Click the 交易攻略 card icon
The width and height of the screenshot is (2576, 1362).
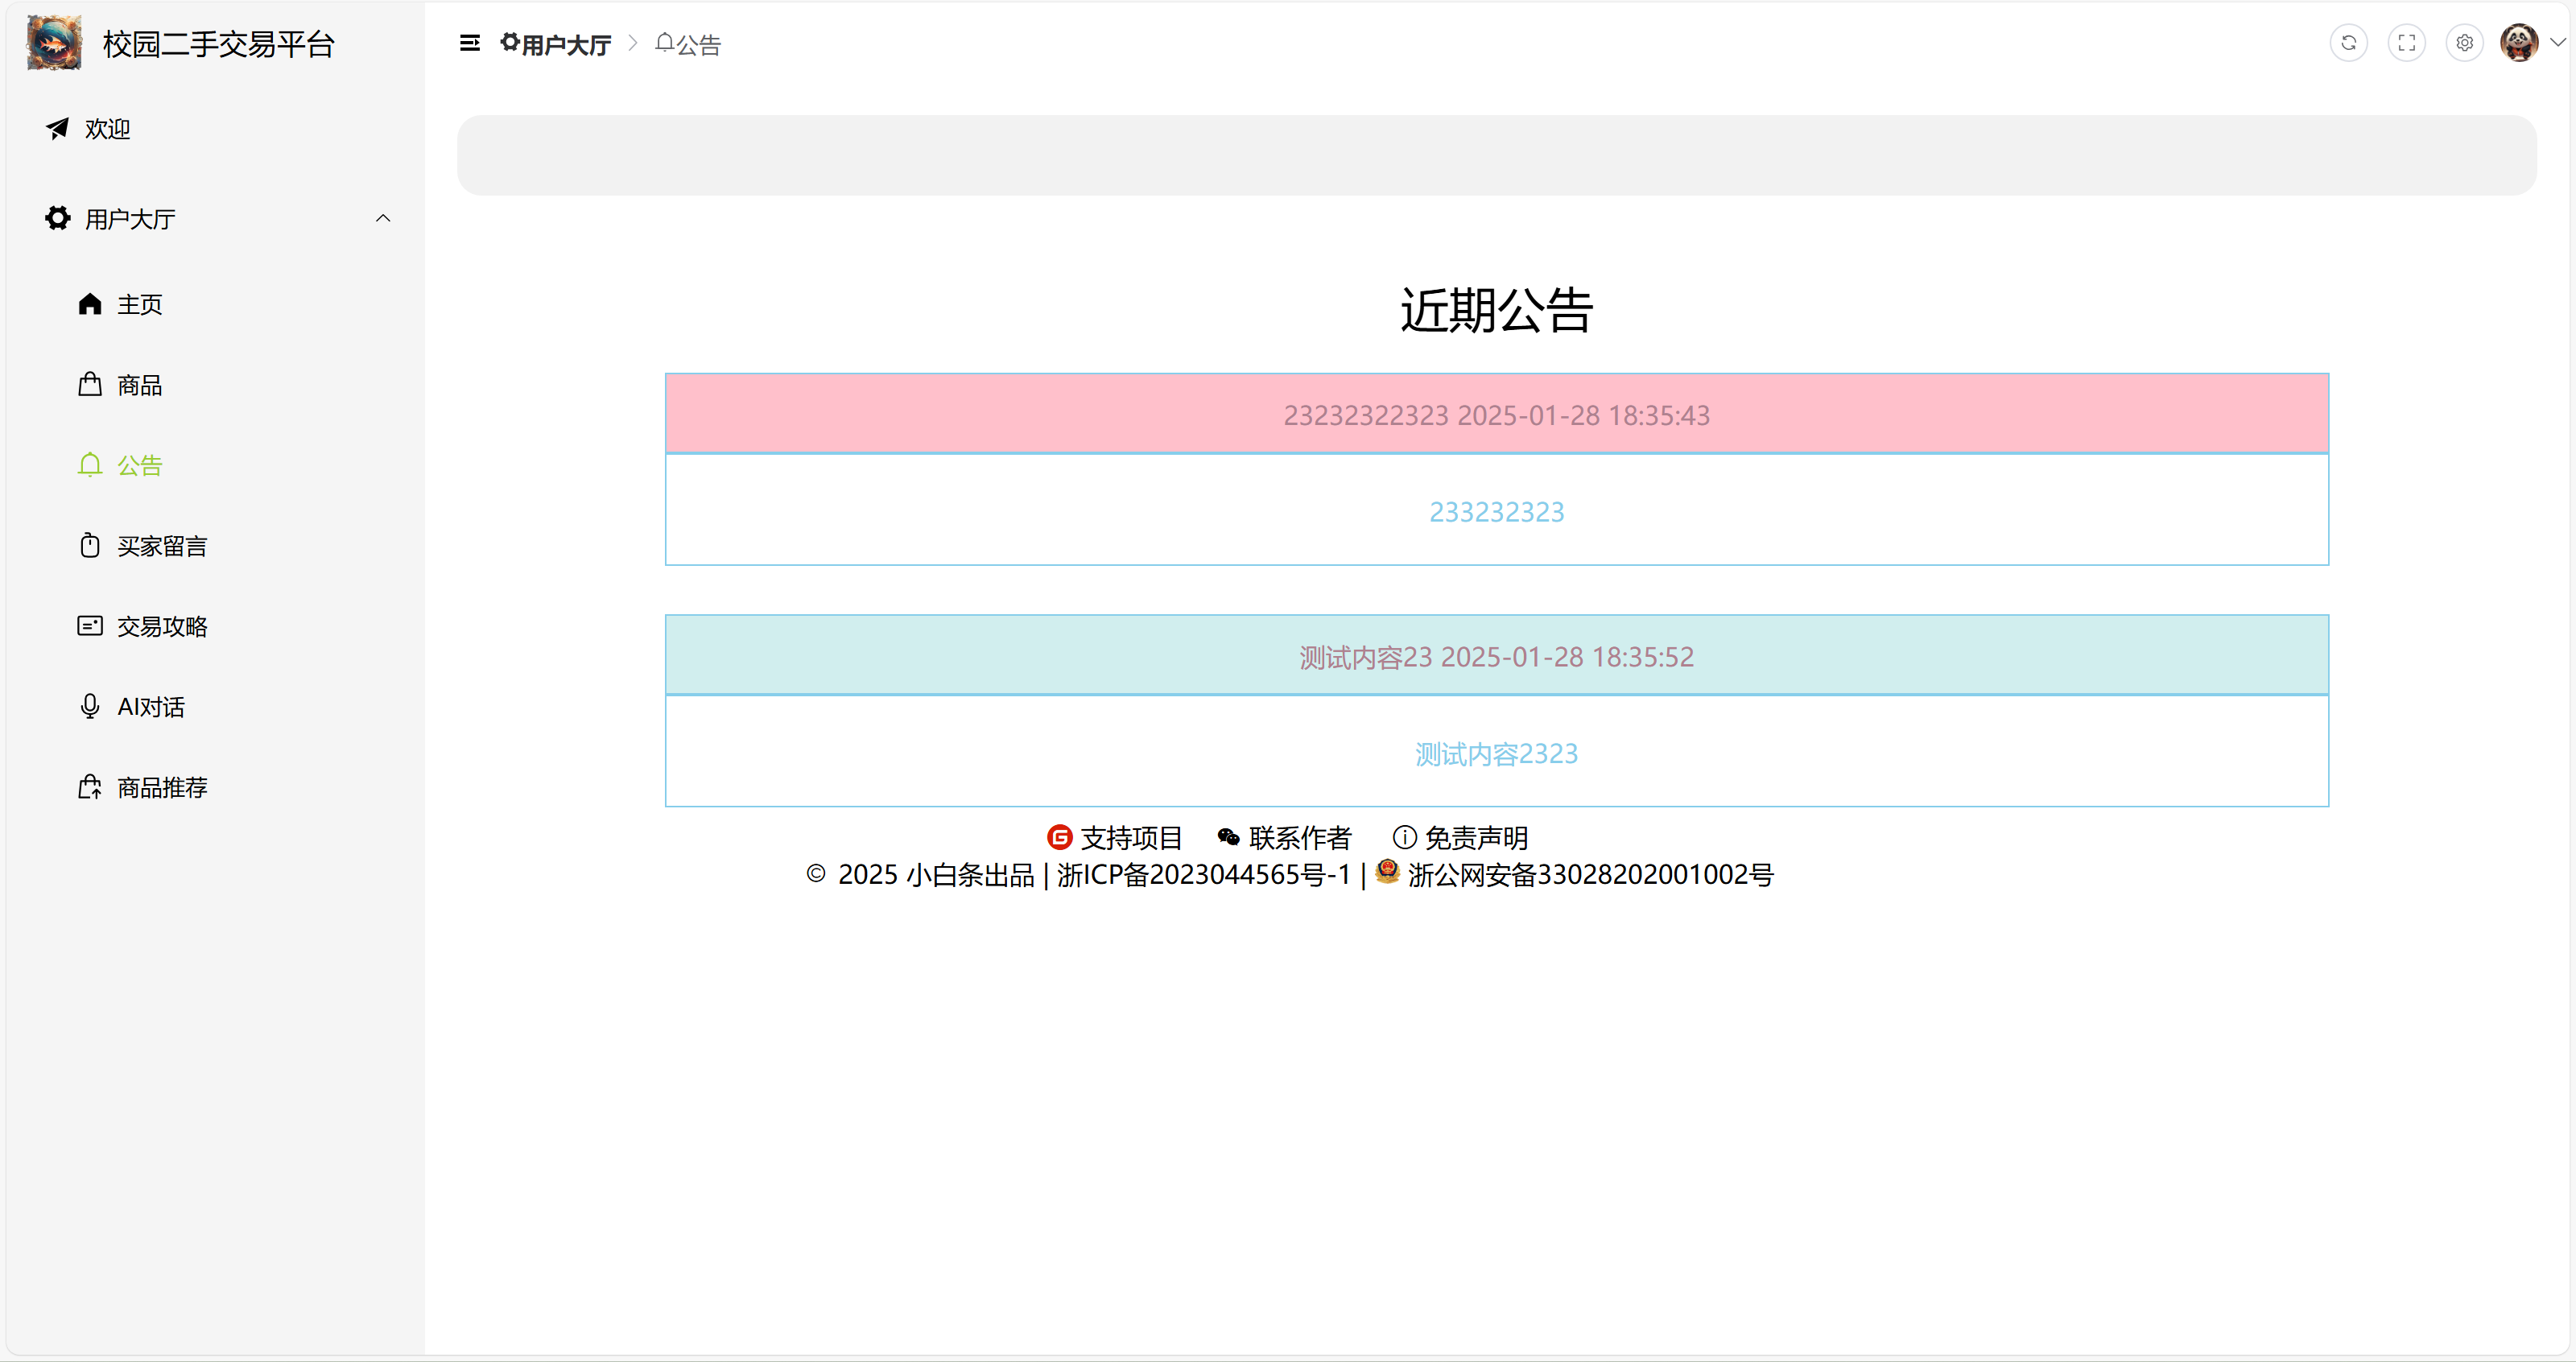[90, 626]
